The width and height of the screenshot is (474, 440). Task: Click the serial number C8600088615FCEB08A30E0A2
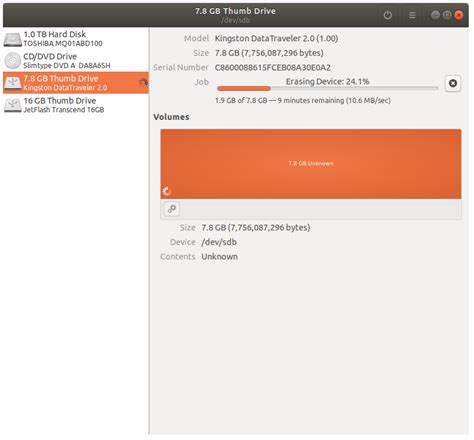273,68
